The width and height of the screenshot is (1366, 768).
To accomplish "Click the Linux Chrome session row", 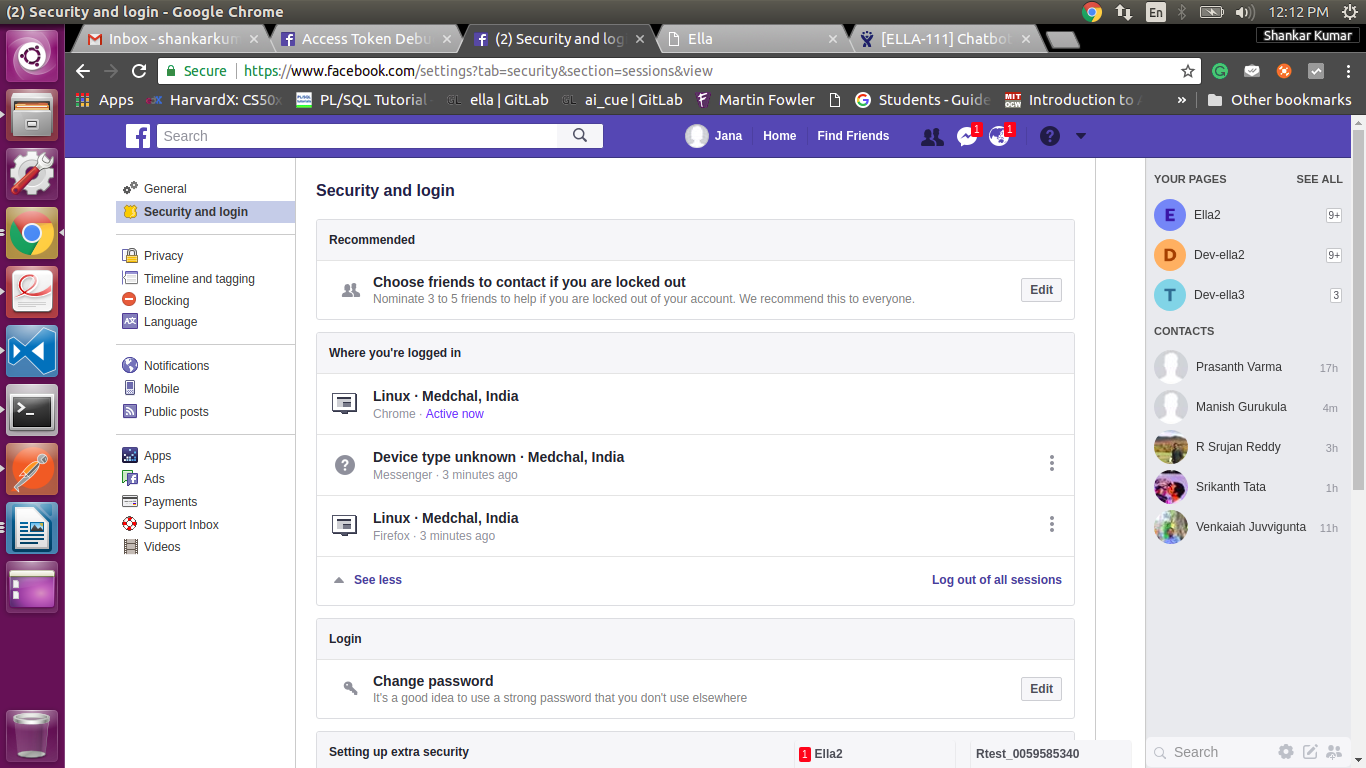I will click(695, 404).
